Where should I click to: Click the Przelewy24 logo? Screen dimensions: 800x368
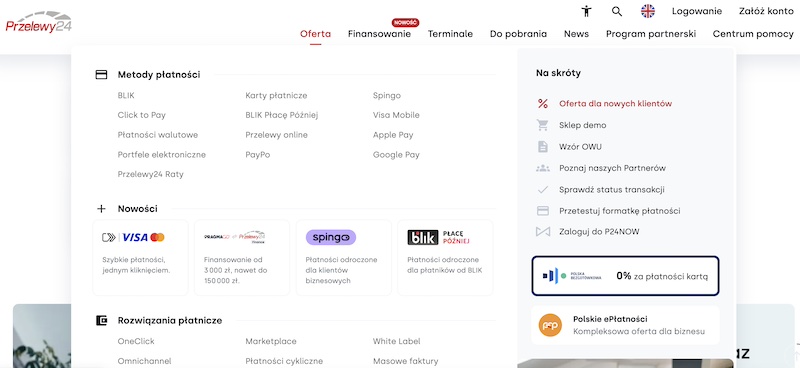point(38,23)
